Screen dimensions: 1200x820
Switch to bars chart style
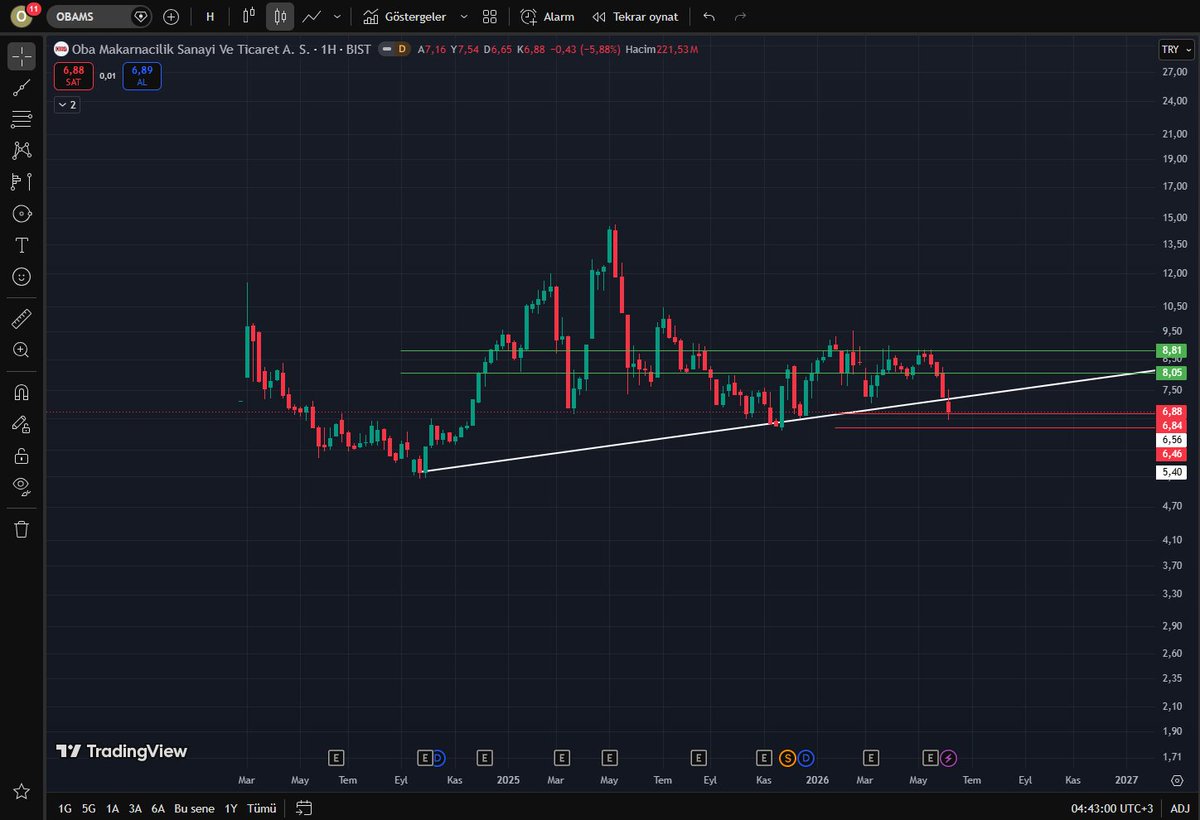point(249,17)
